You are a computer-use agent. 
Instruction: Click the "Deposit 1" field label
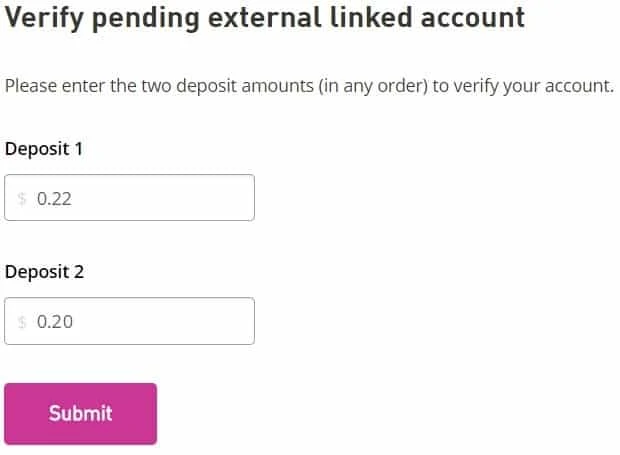click(44, 149)
